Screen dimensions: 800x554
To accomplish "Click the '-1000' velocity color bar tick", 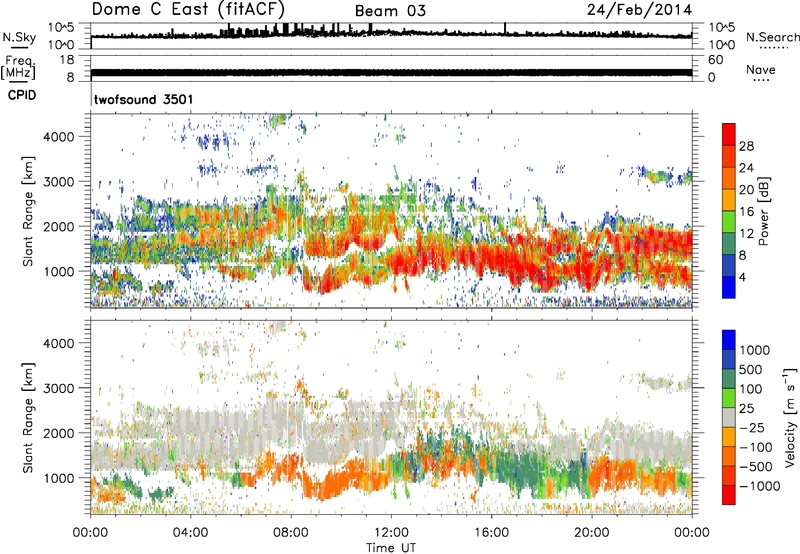I will [x=759, y=486].
